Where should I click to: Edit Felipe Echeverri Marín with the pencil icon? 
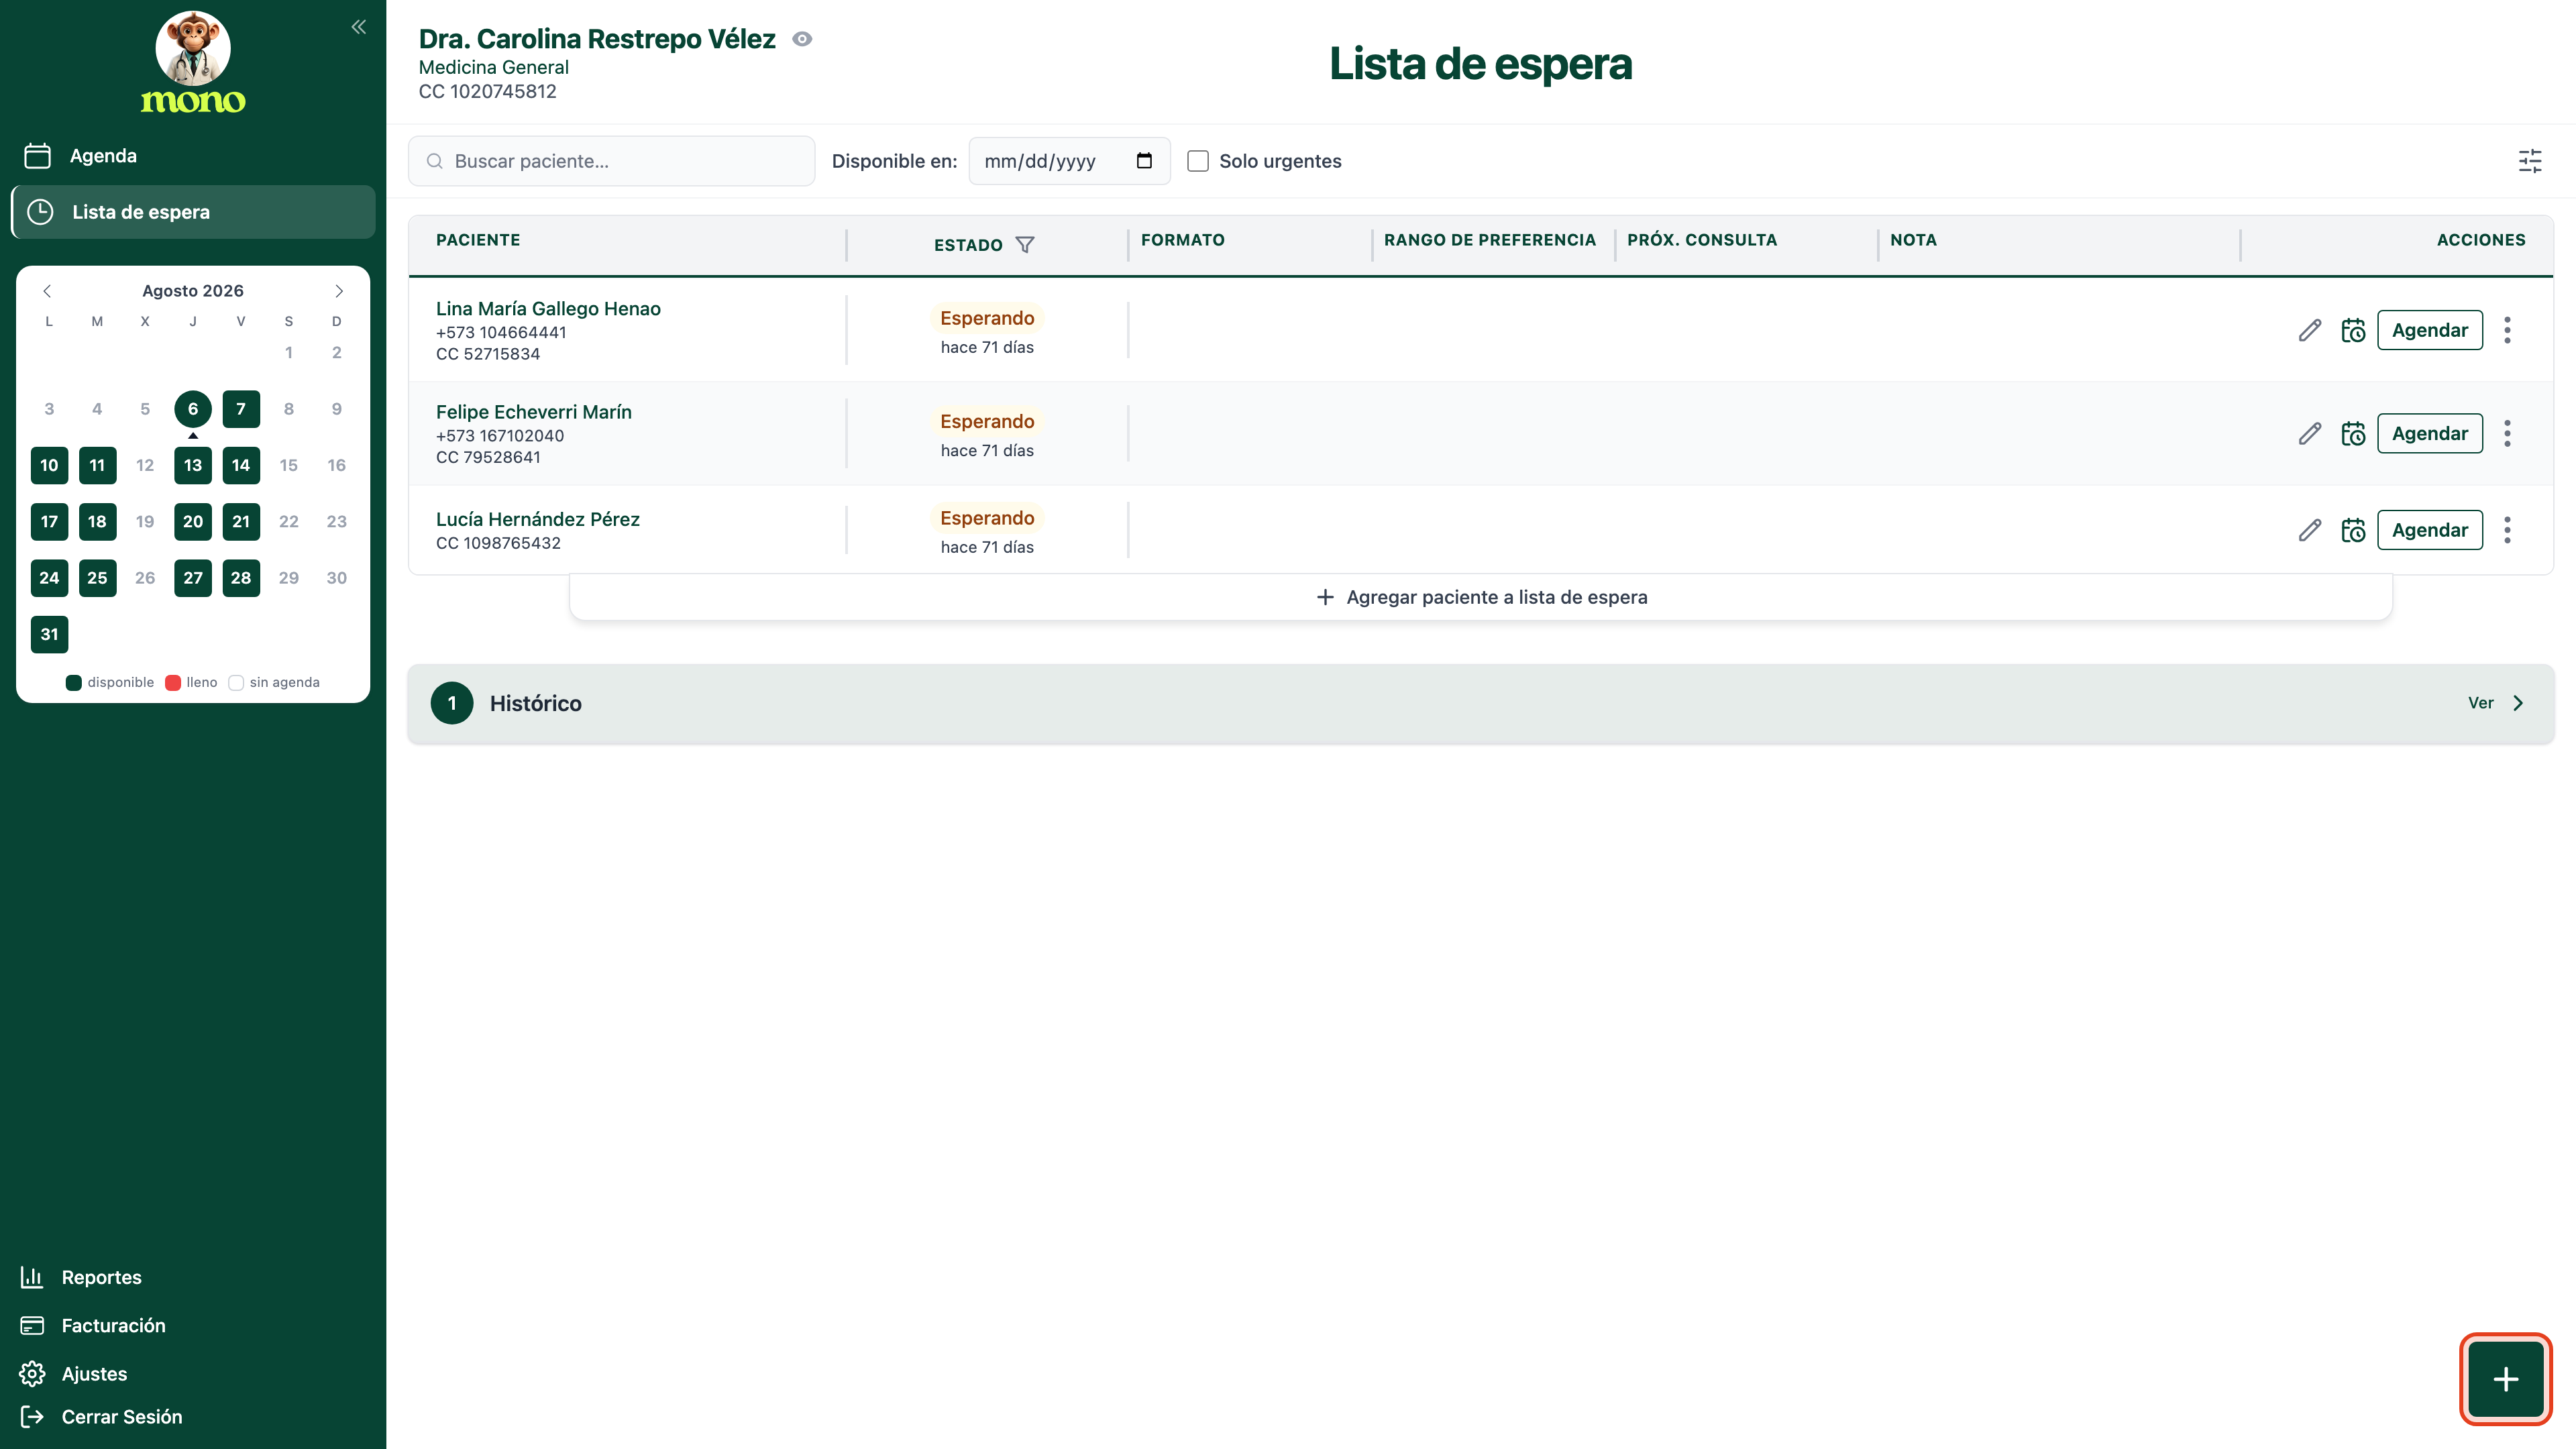point(2309,433)
